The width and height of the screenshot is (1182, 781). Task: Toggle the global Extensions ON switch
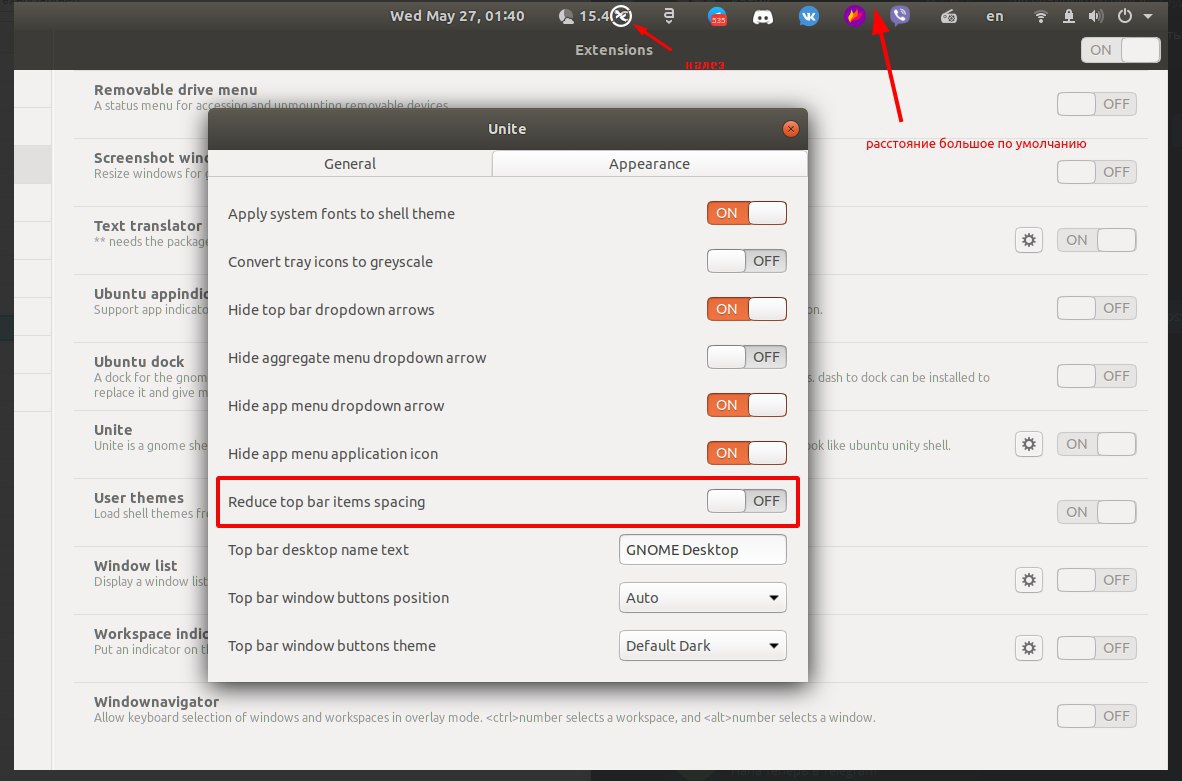[1120, 50]
